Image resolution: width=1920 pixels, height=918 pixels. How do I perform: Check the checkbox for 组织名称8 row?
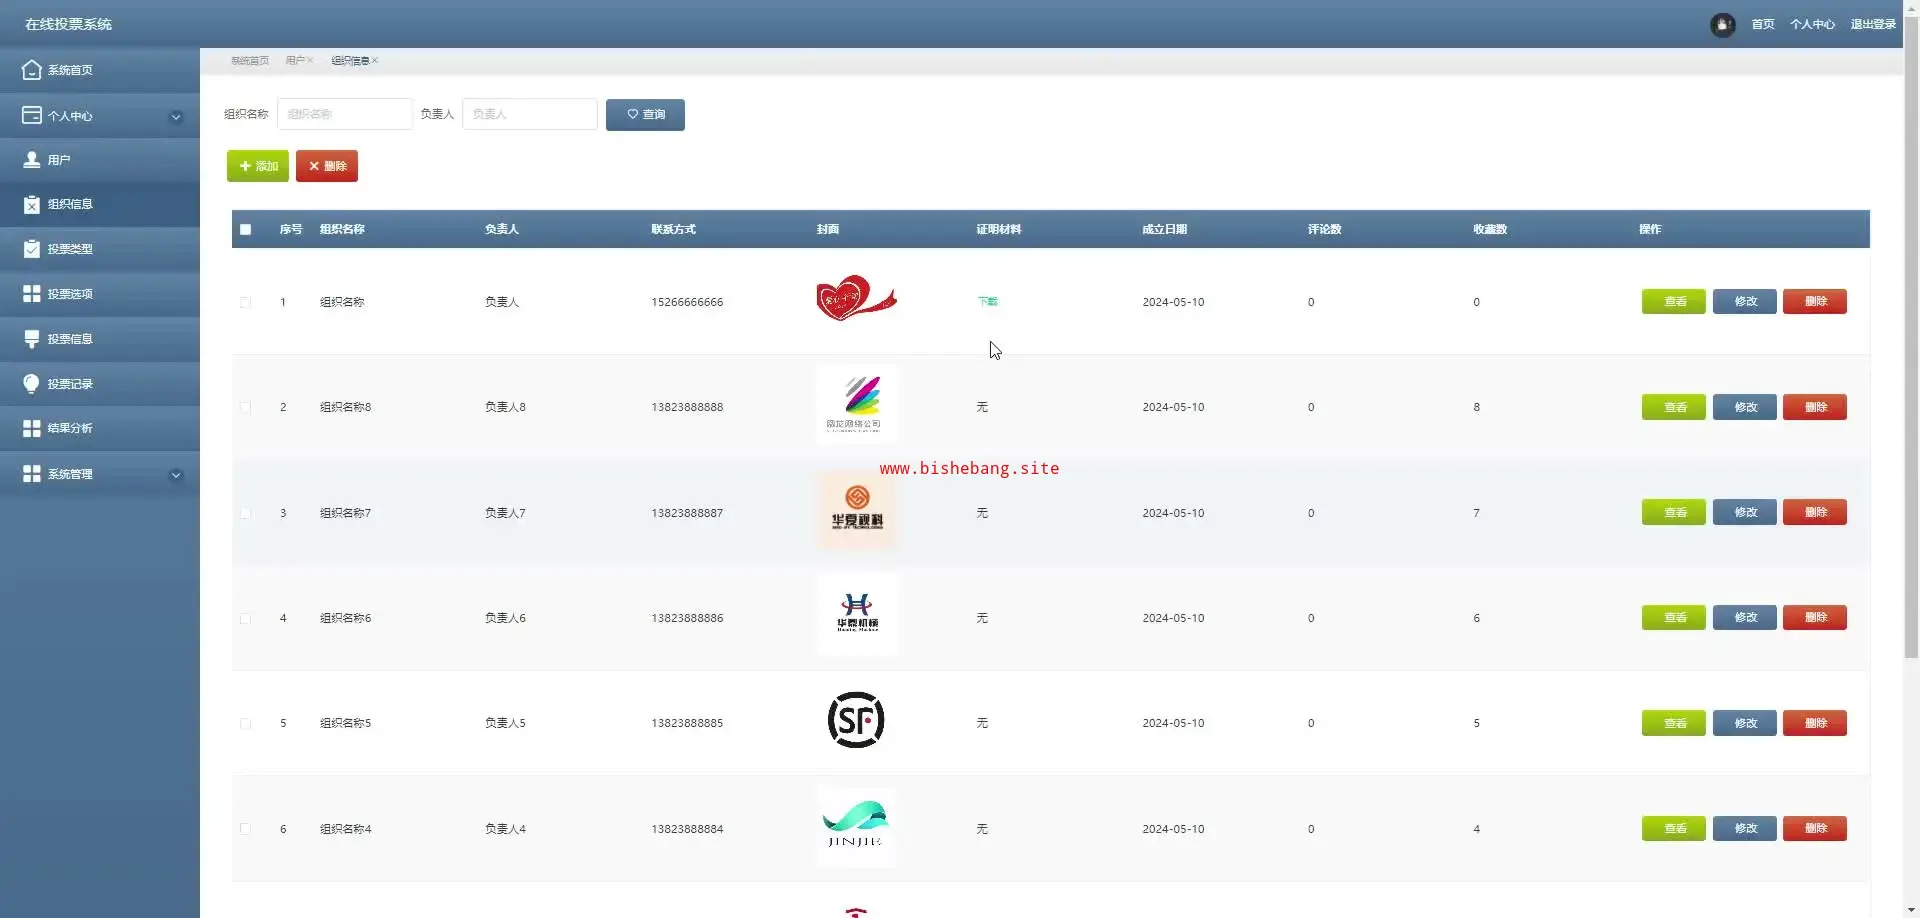[245, 407]
